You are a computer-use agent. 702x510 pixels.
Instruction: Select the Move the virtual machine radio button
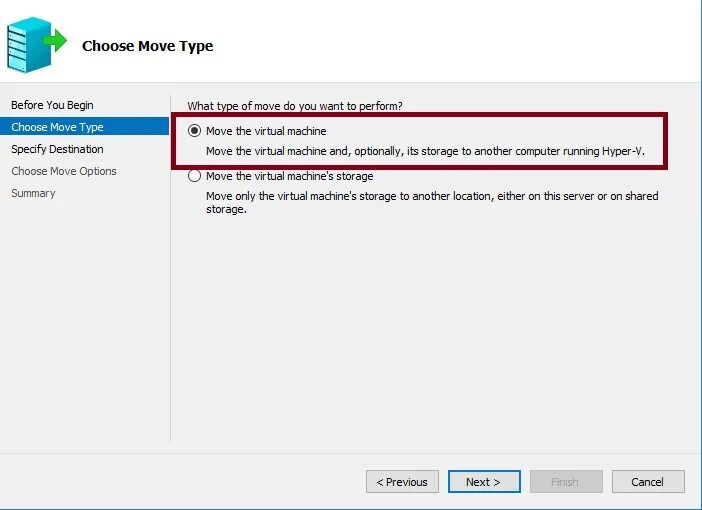coord(194,131)
